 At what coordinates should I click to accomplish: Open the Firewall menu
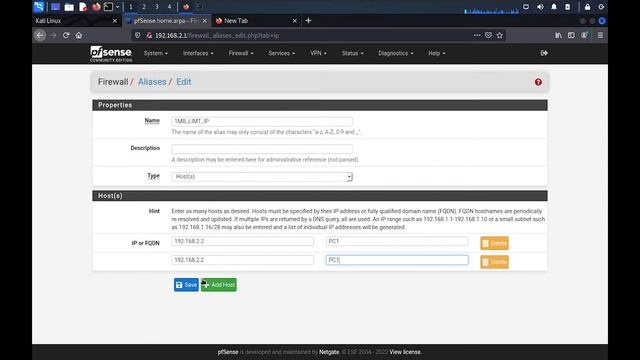point(241,53)
